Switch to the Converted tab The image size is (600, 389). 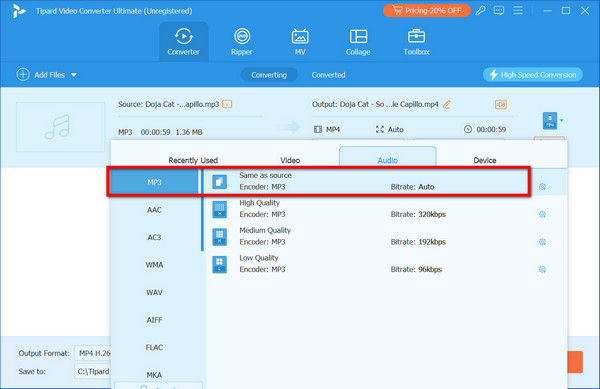point(328,75)
